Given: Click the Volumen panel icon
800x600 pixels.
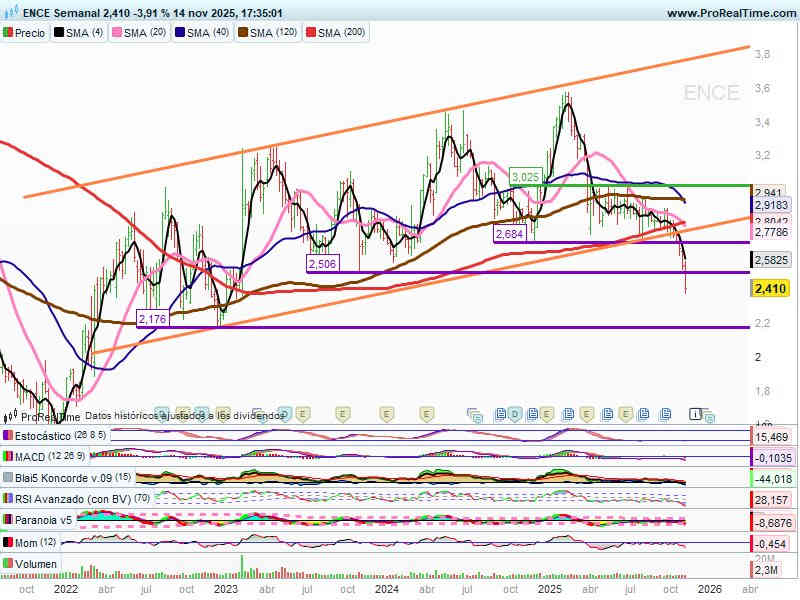Looking at the screenshot, I should point(9,564).
